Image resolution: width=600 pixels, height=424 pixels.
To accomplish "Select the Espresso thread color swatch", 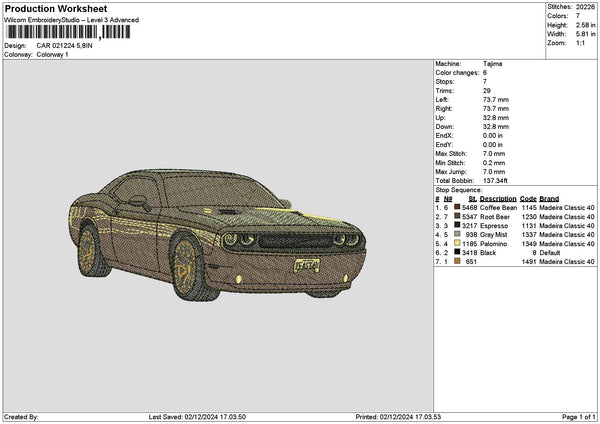I will click(x=458, y=225).
